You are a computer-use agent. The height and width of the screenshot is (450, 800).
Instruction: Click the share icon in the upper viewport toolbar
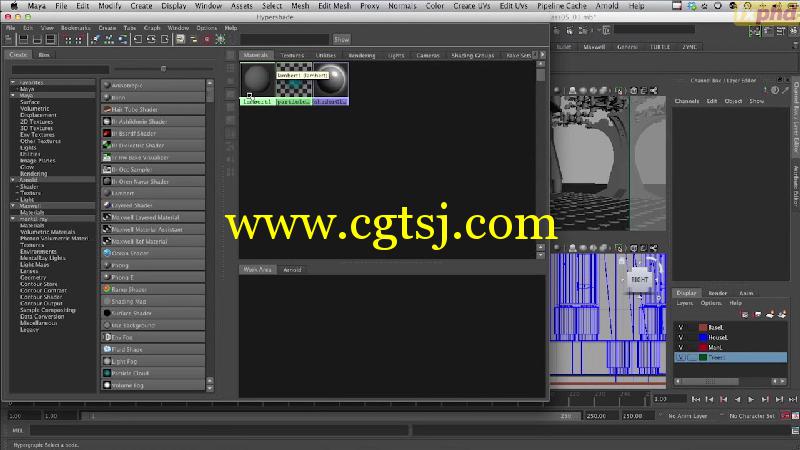pos(654,91)
